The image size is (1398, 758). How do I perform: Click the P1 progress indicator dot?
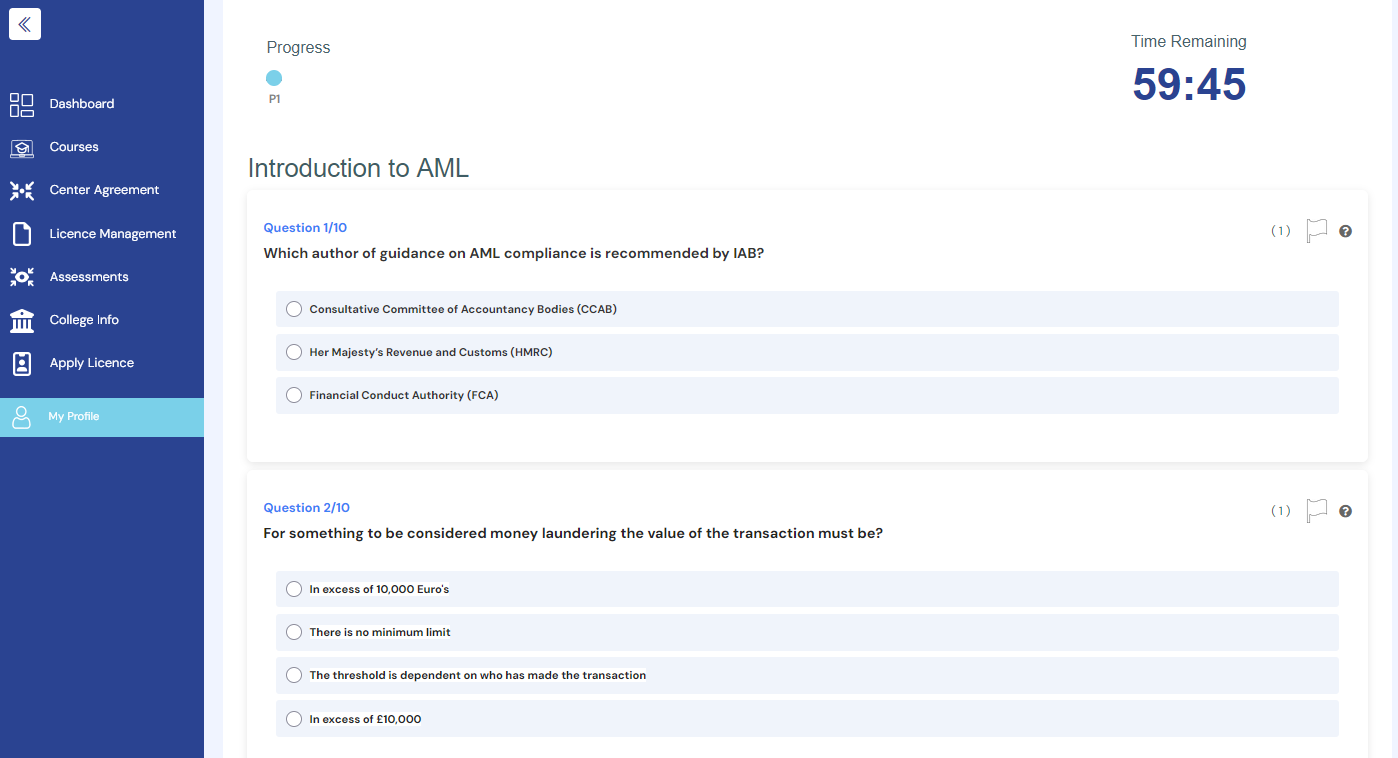pyautogui.click(x=274, y=78)
